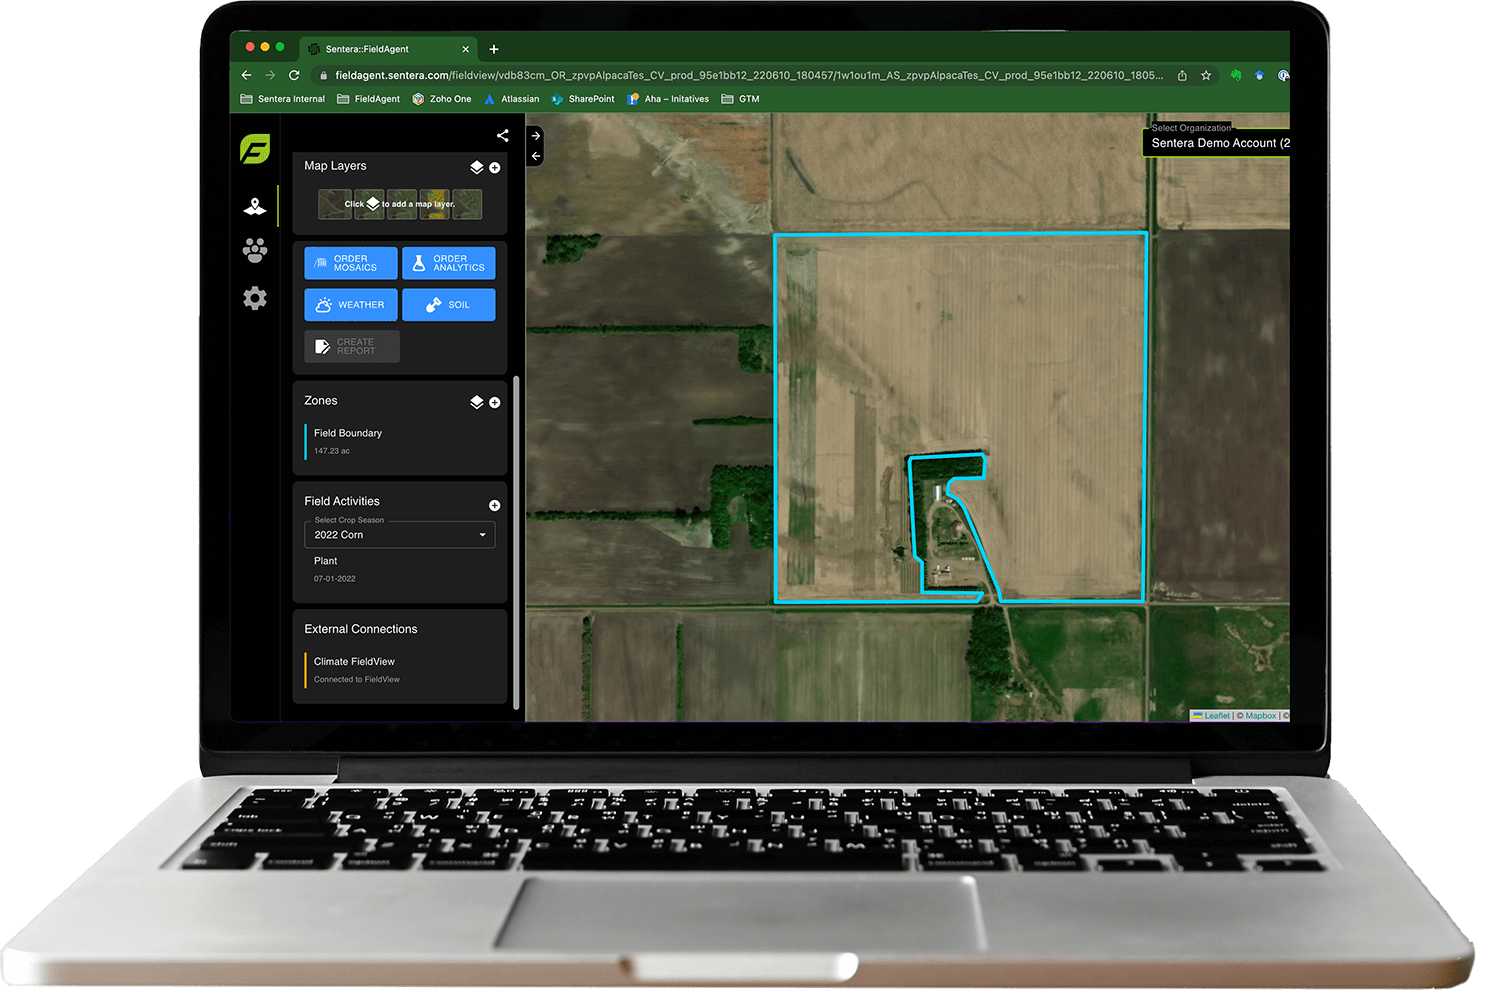Select the Plant activity entry

coord(326,561)
